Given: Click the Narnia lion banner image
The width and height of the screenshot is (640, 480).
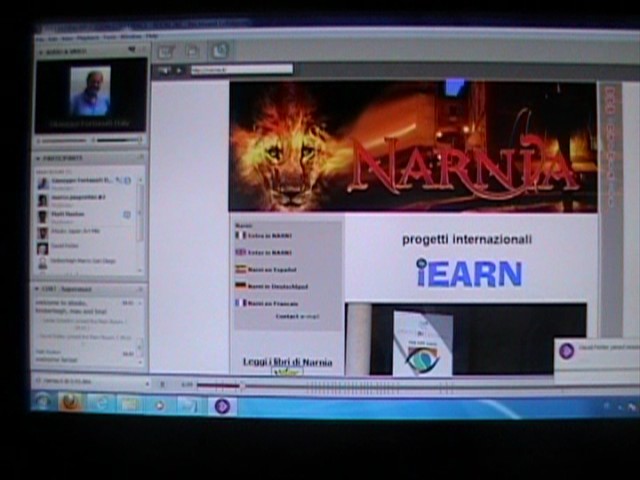Looking at the screenshot, I should pyautogui.click(x=413, y=147).
